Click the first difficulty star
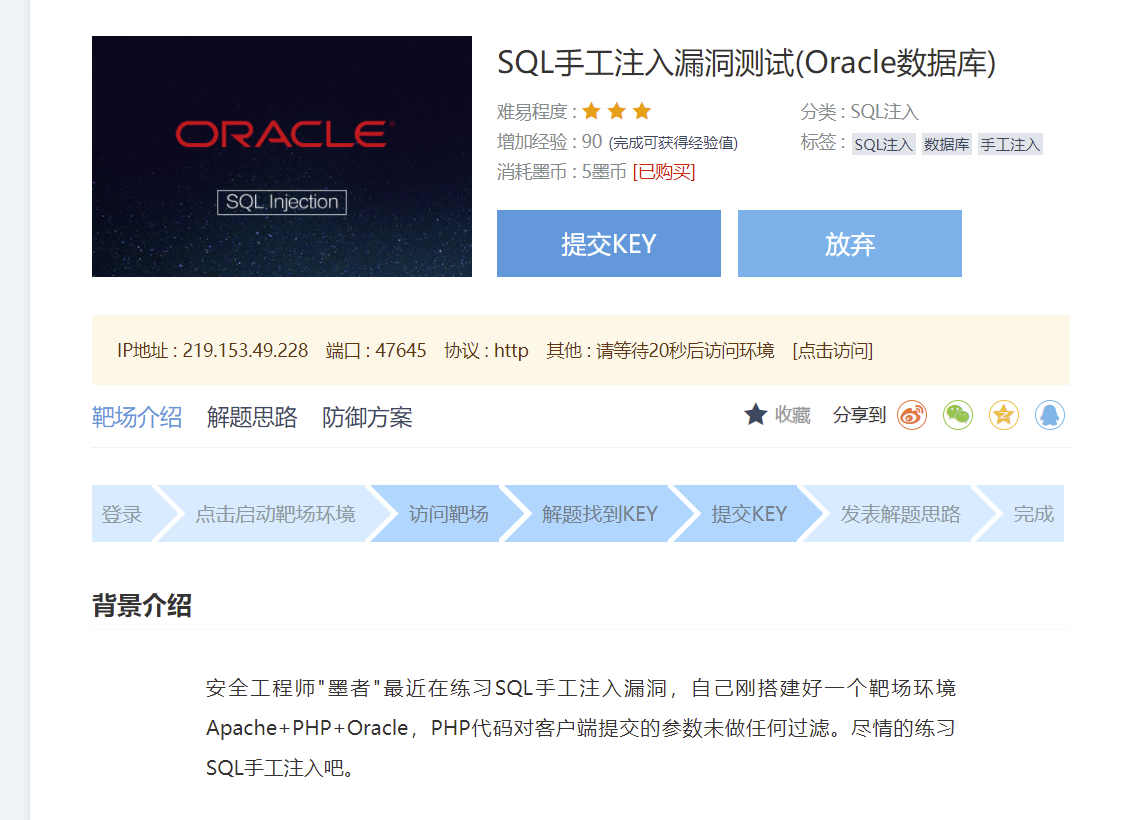Image resolution: width=1126 pixels, height=820 pixels. [x=591, y=111]
